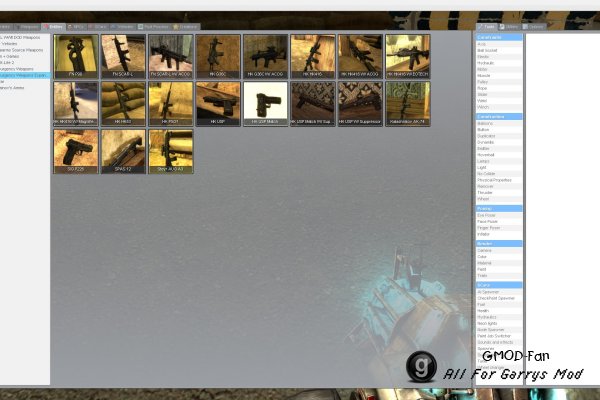The width and height of the screenshot is (600, 400).
Task: Choose the HK G36C weapon tile
Action: [x=218, y=56]
